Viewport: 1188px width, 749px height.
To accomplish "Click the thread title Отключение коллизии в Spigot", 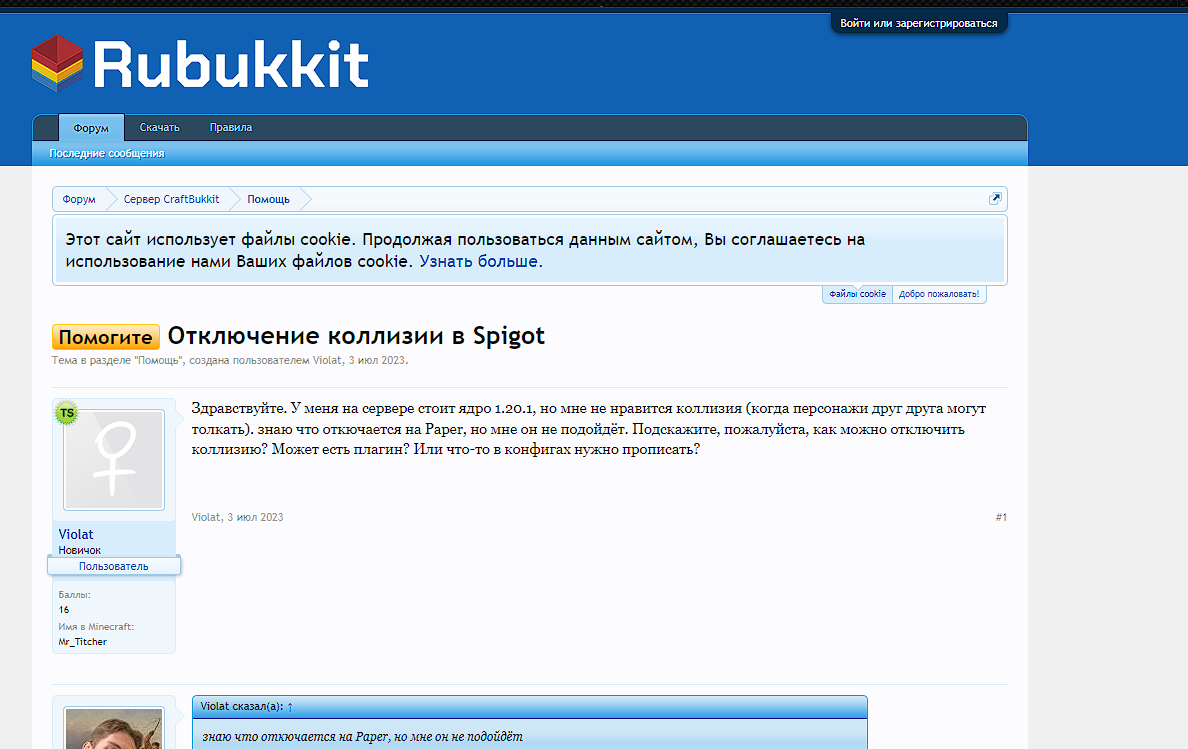I will [x=356, y=335].
